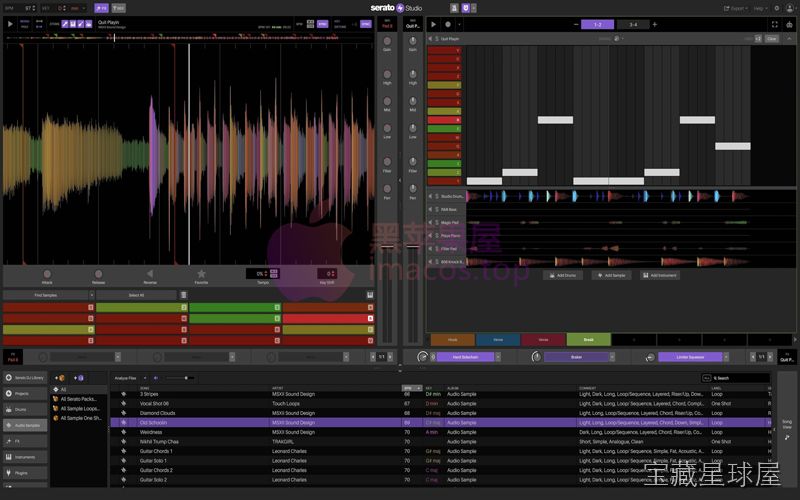
Task: Open Plugins library section
Action: coord(25,472)
